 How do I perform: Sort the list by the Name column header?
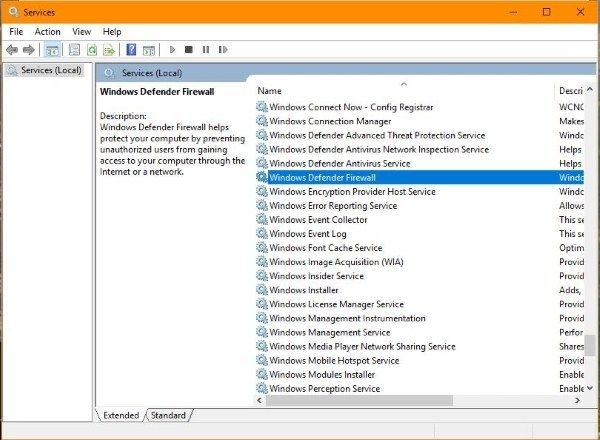[400, 90]
